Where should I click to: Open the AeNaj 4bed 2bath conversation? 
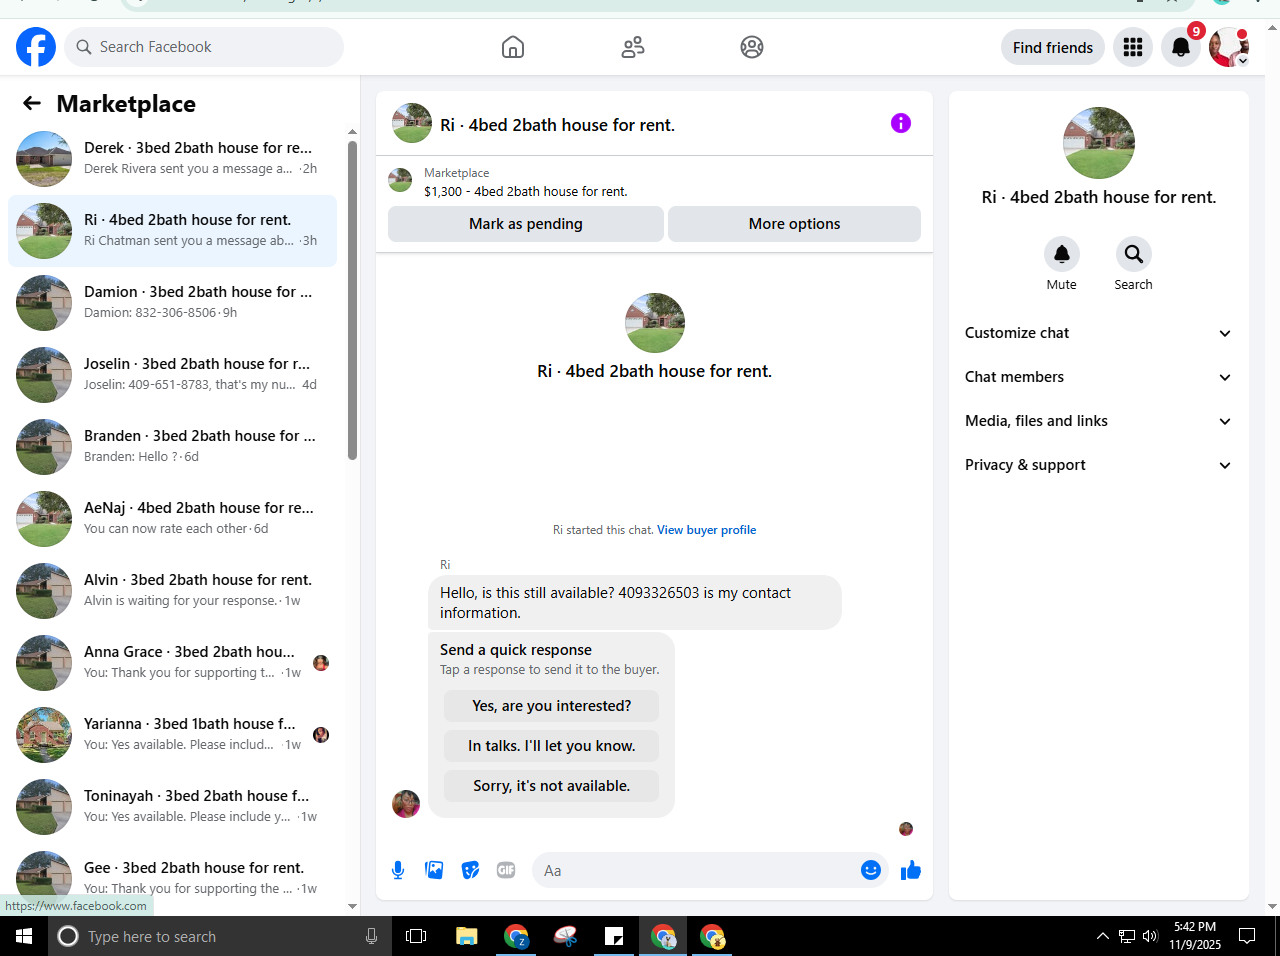coord(172,518)
